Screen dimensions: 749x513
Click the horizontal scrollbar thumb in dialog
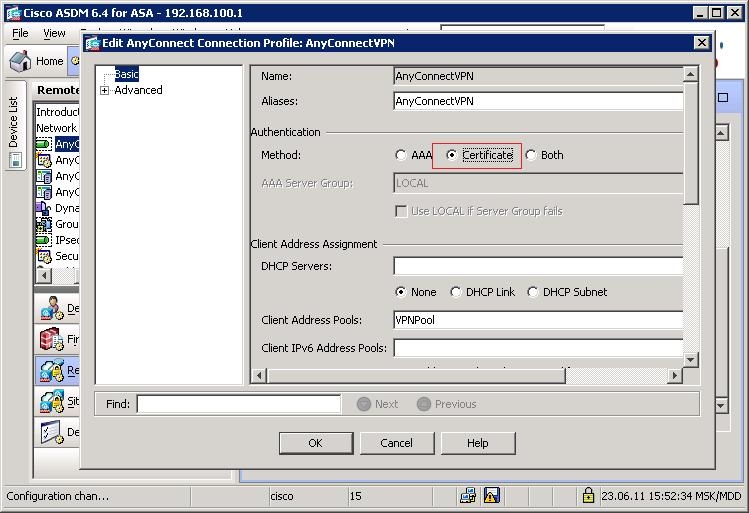[416, 375]
